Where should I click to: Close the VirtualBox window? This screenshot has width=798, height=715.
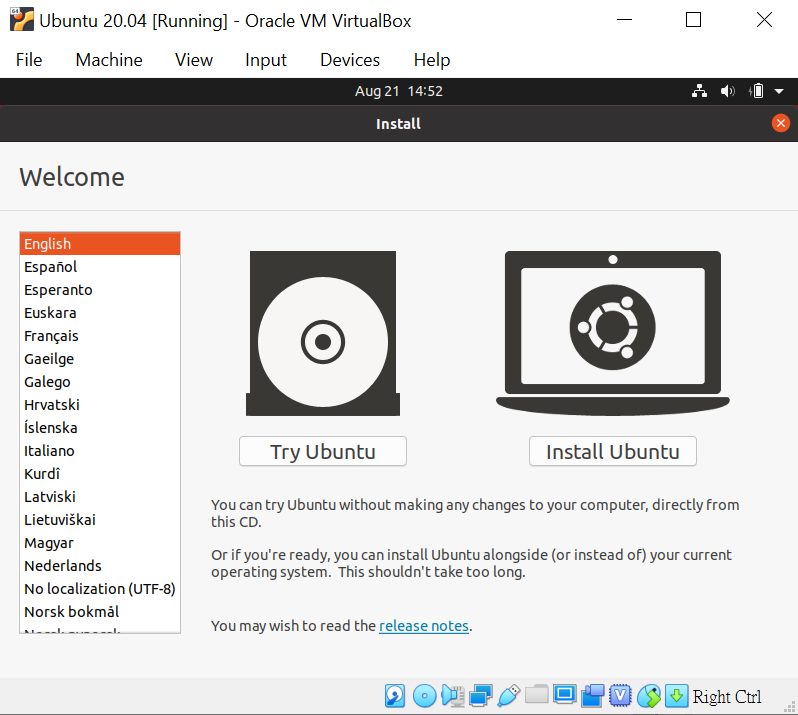point(764,20)
